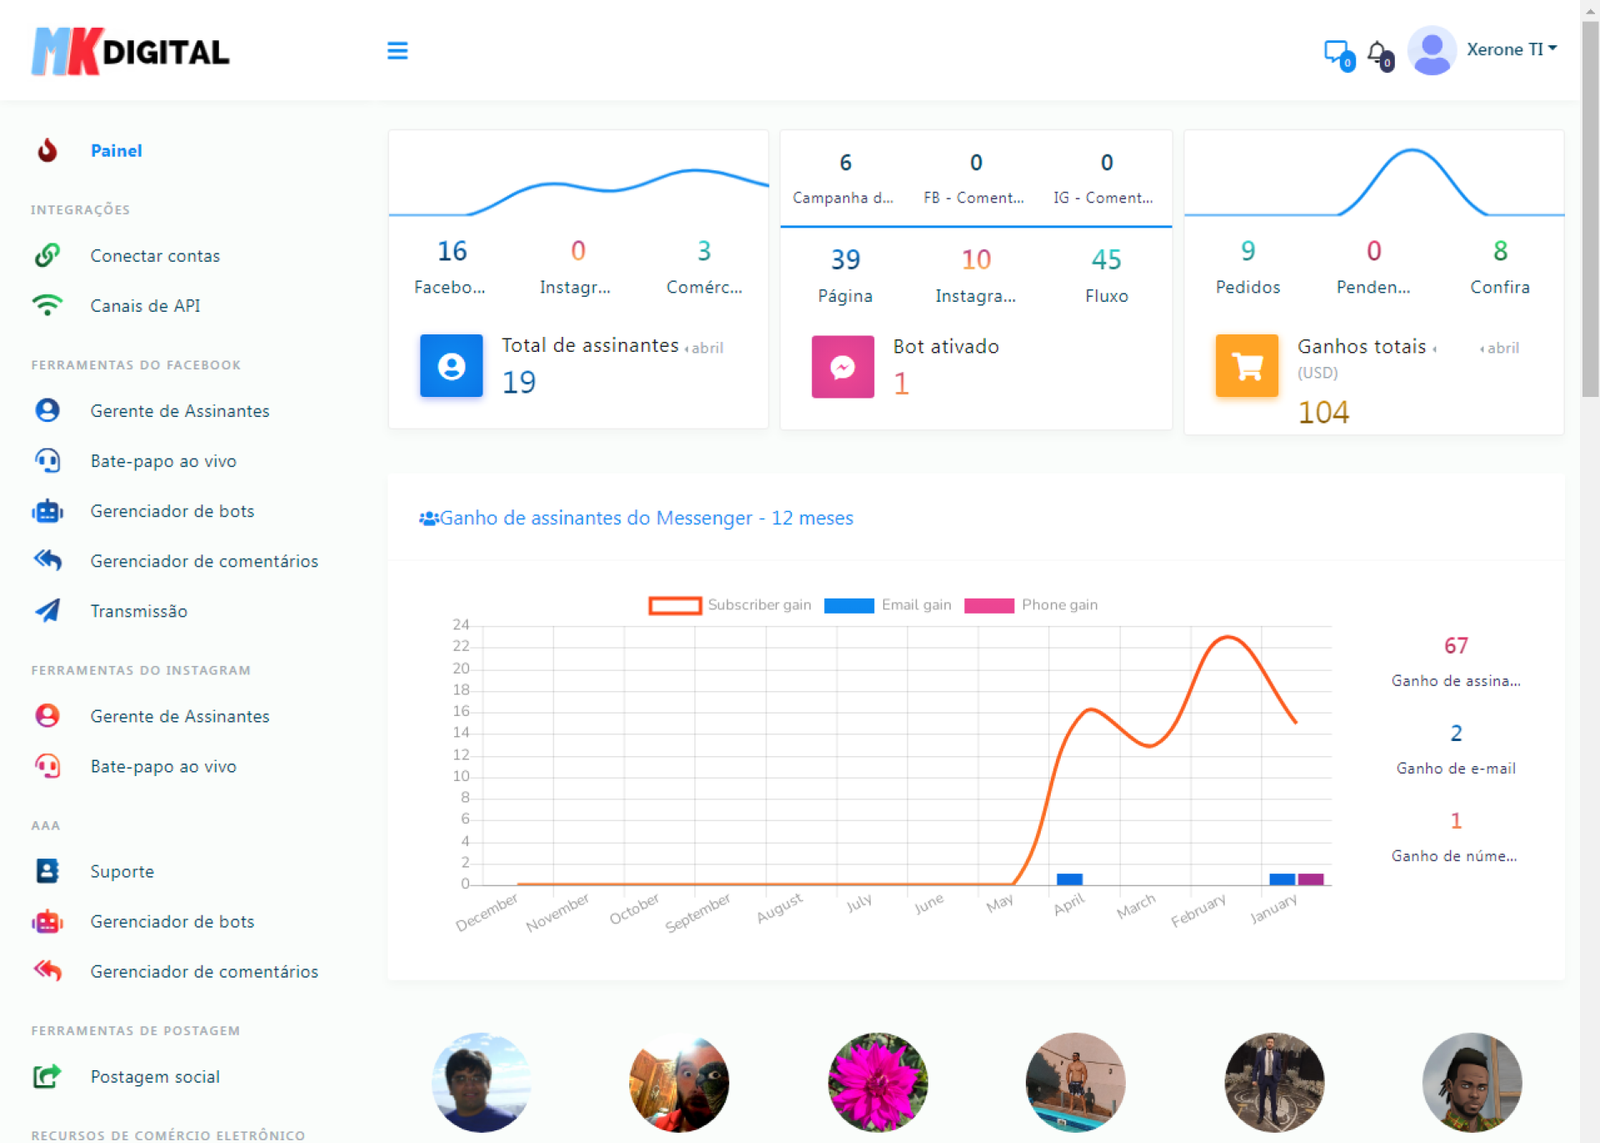This screenshot has height=1143, width=1600.
Task: Click the pink flower profile thumbnail
Action: 877,1082
